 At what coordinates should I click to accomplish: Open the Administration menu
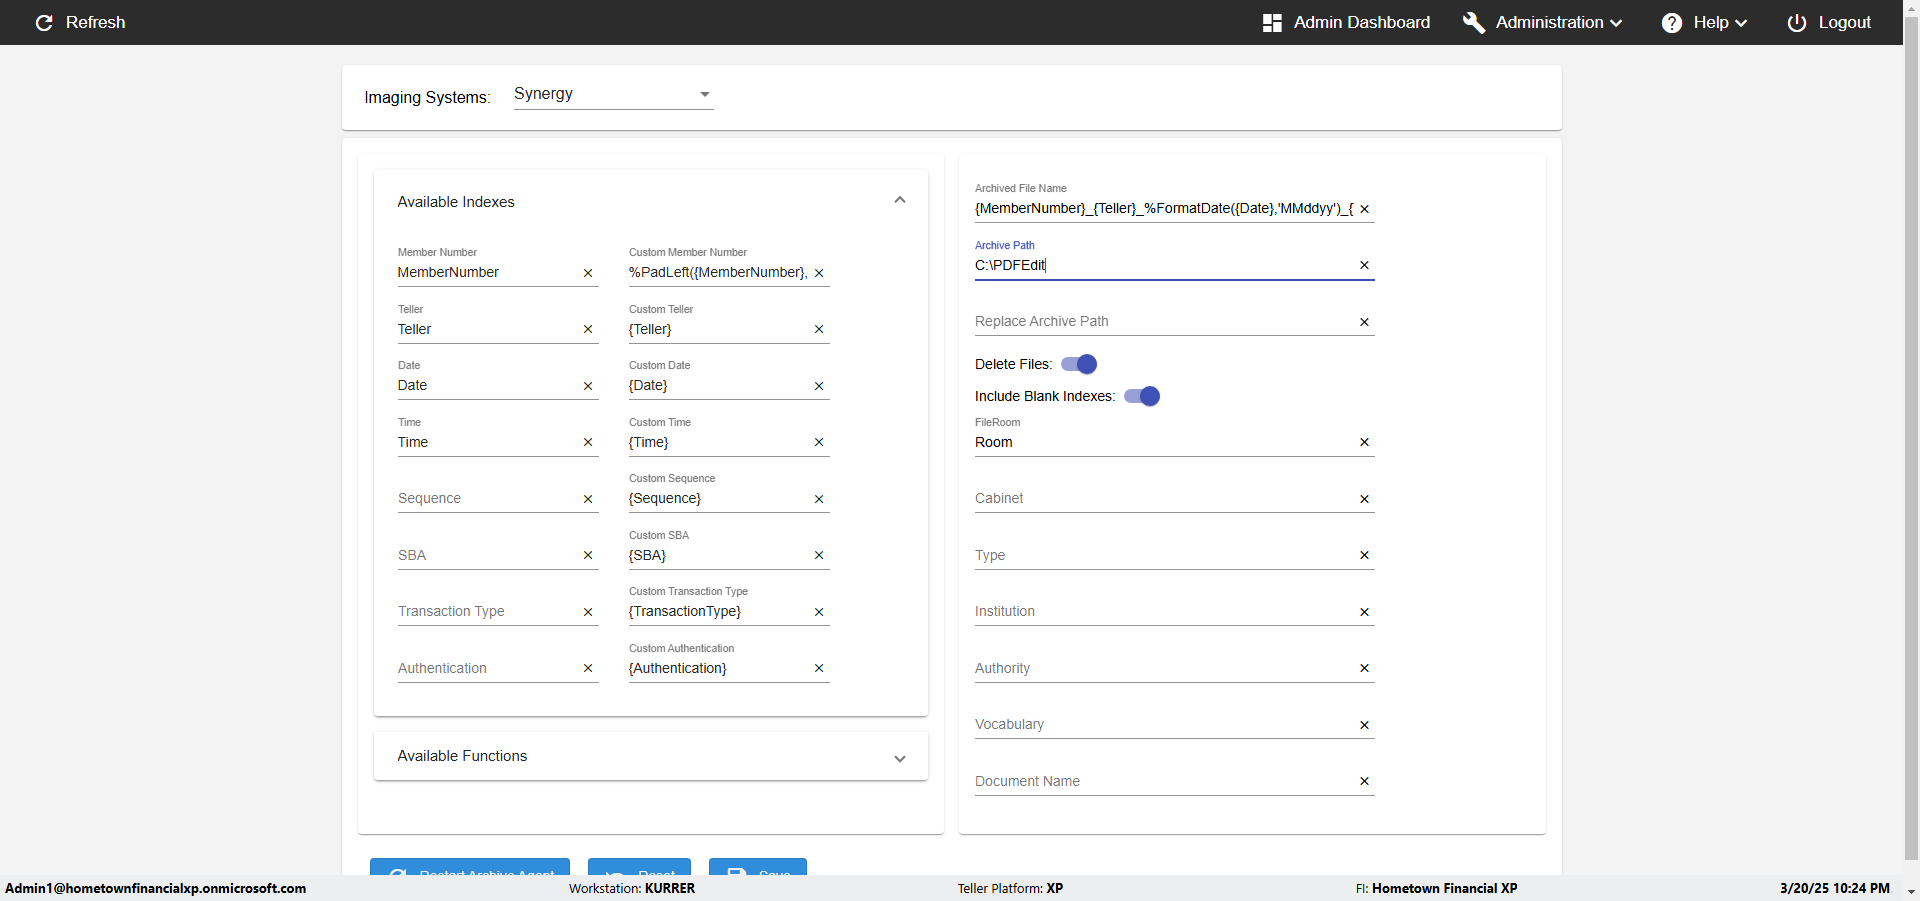click(x=1543, y=22)
